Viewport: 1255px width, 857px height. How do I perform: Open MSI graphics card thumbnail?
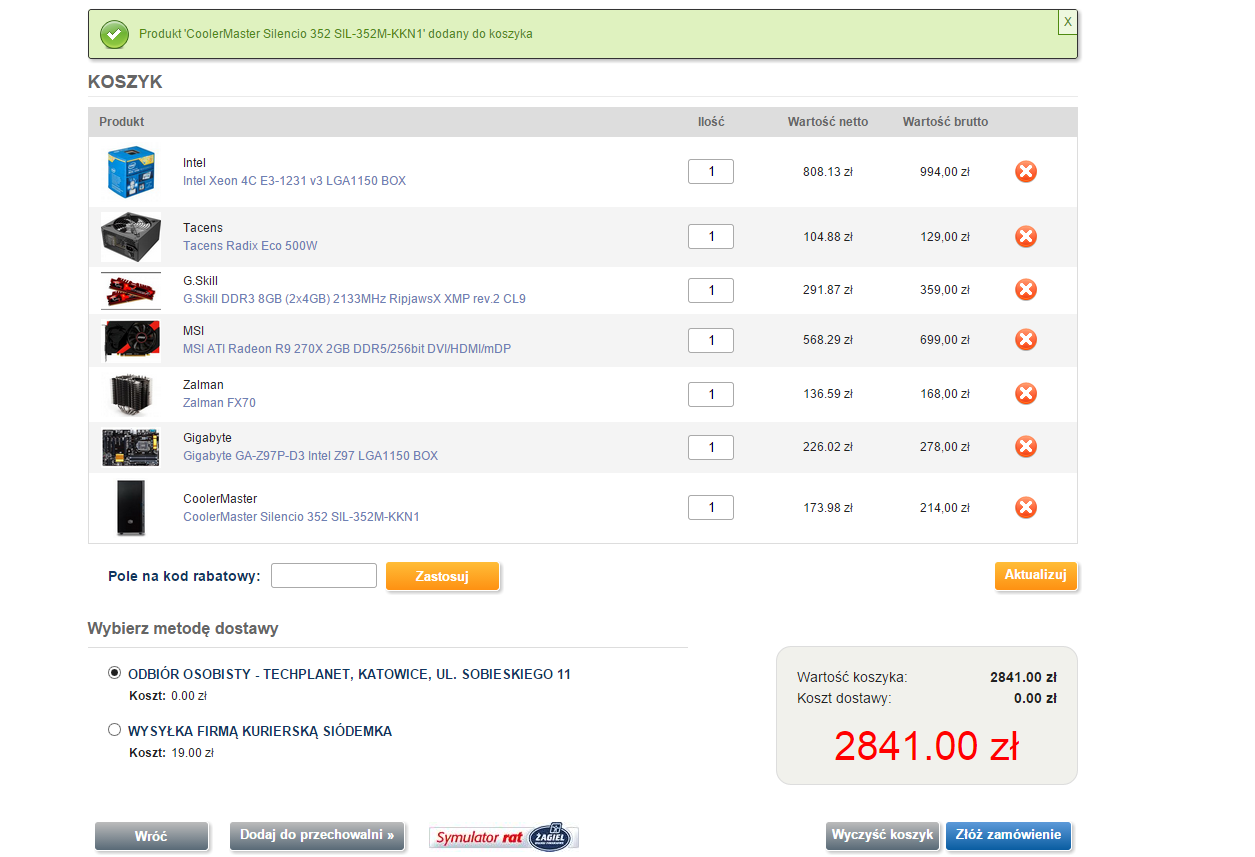coord(131,340)
